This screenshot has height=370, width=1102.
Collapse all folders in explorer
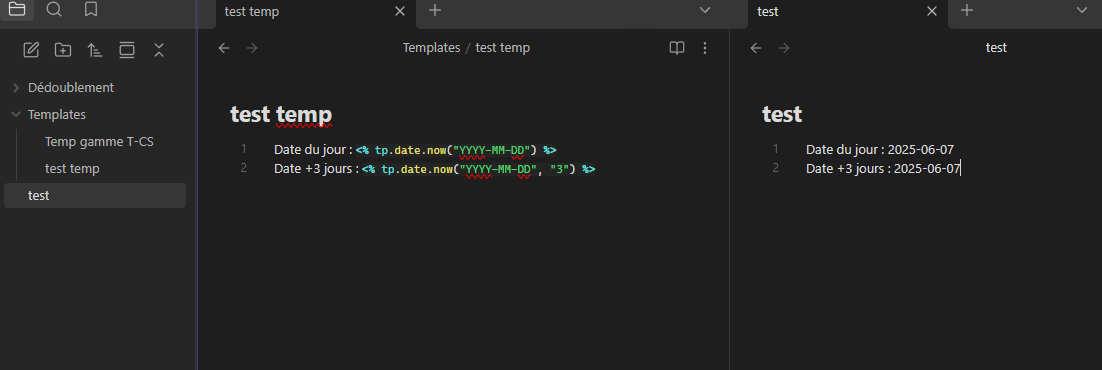[159, 50]
